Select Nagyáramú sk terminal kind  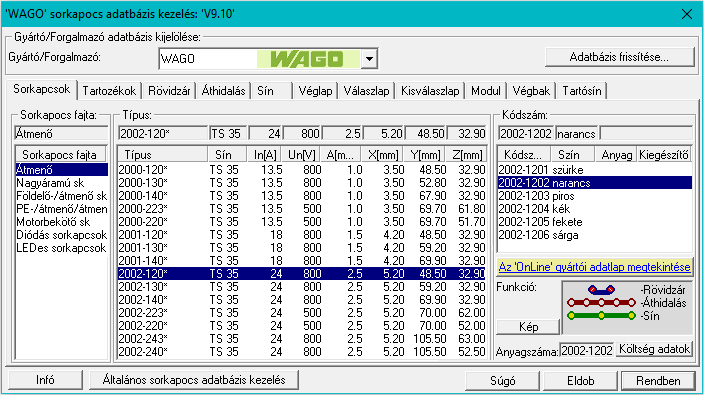(62, 183)
